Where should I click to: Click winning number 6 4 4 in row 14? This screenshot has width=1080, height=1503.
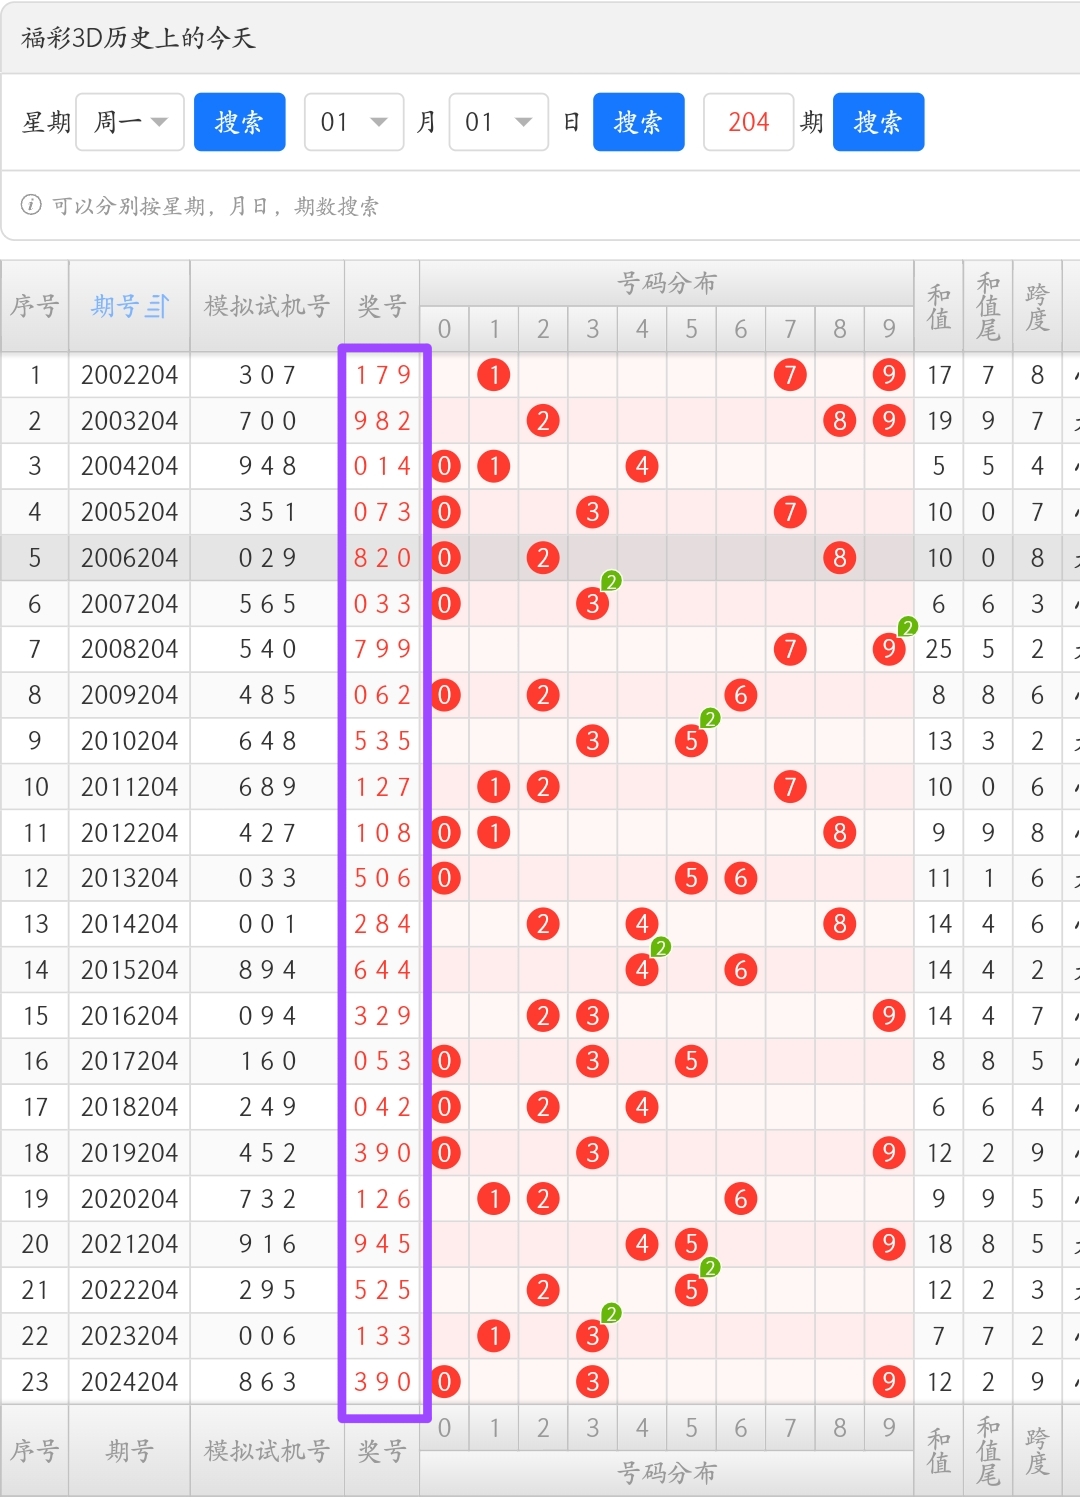pos(383,970)
